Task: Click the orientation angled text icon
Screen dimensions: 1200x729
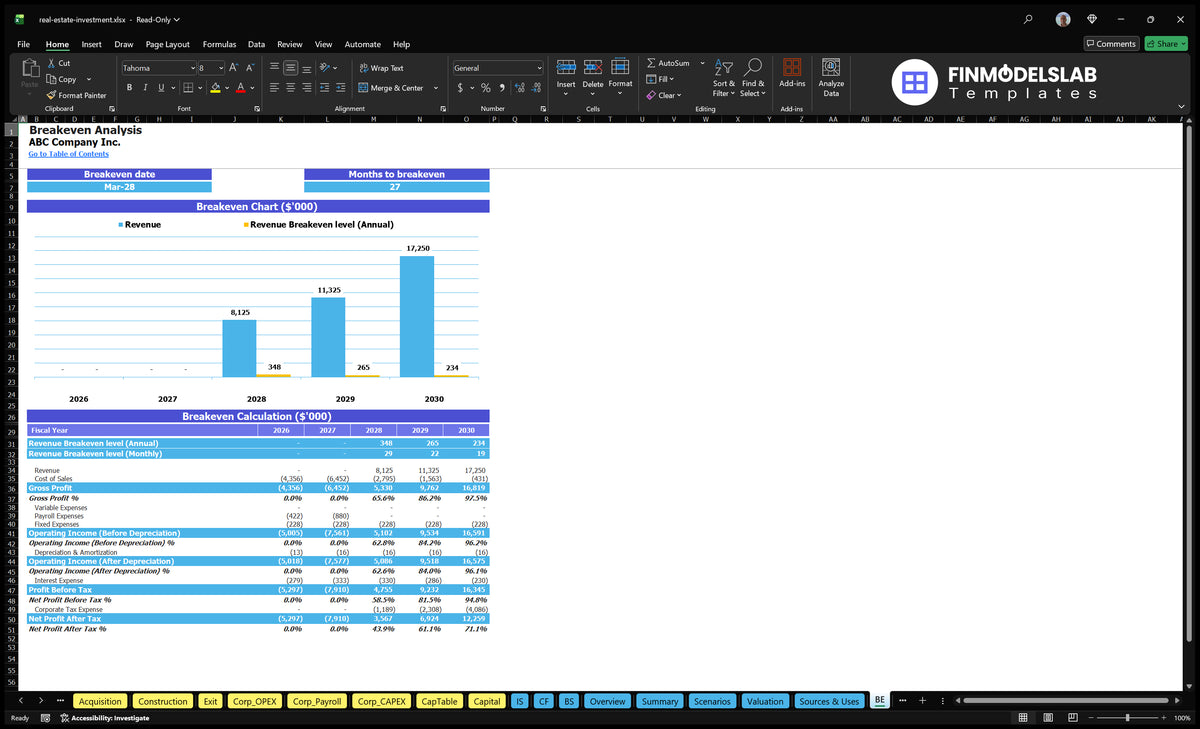Action: [327, 68]
